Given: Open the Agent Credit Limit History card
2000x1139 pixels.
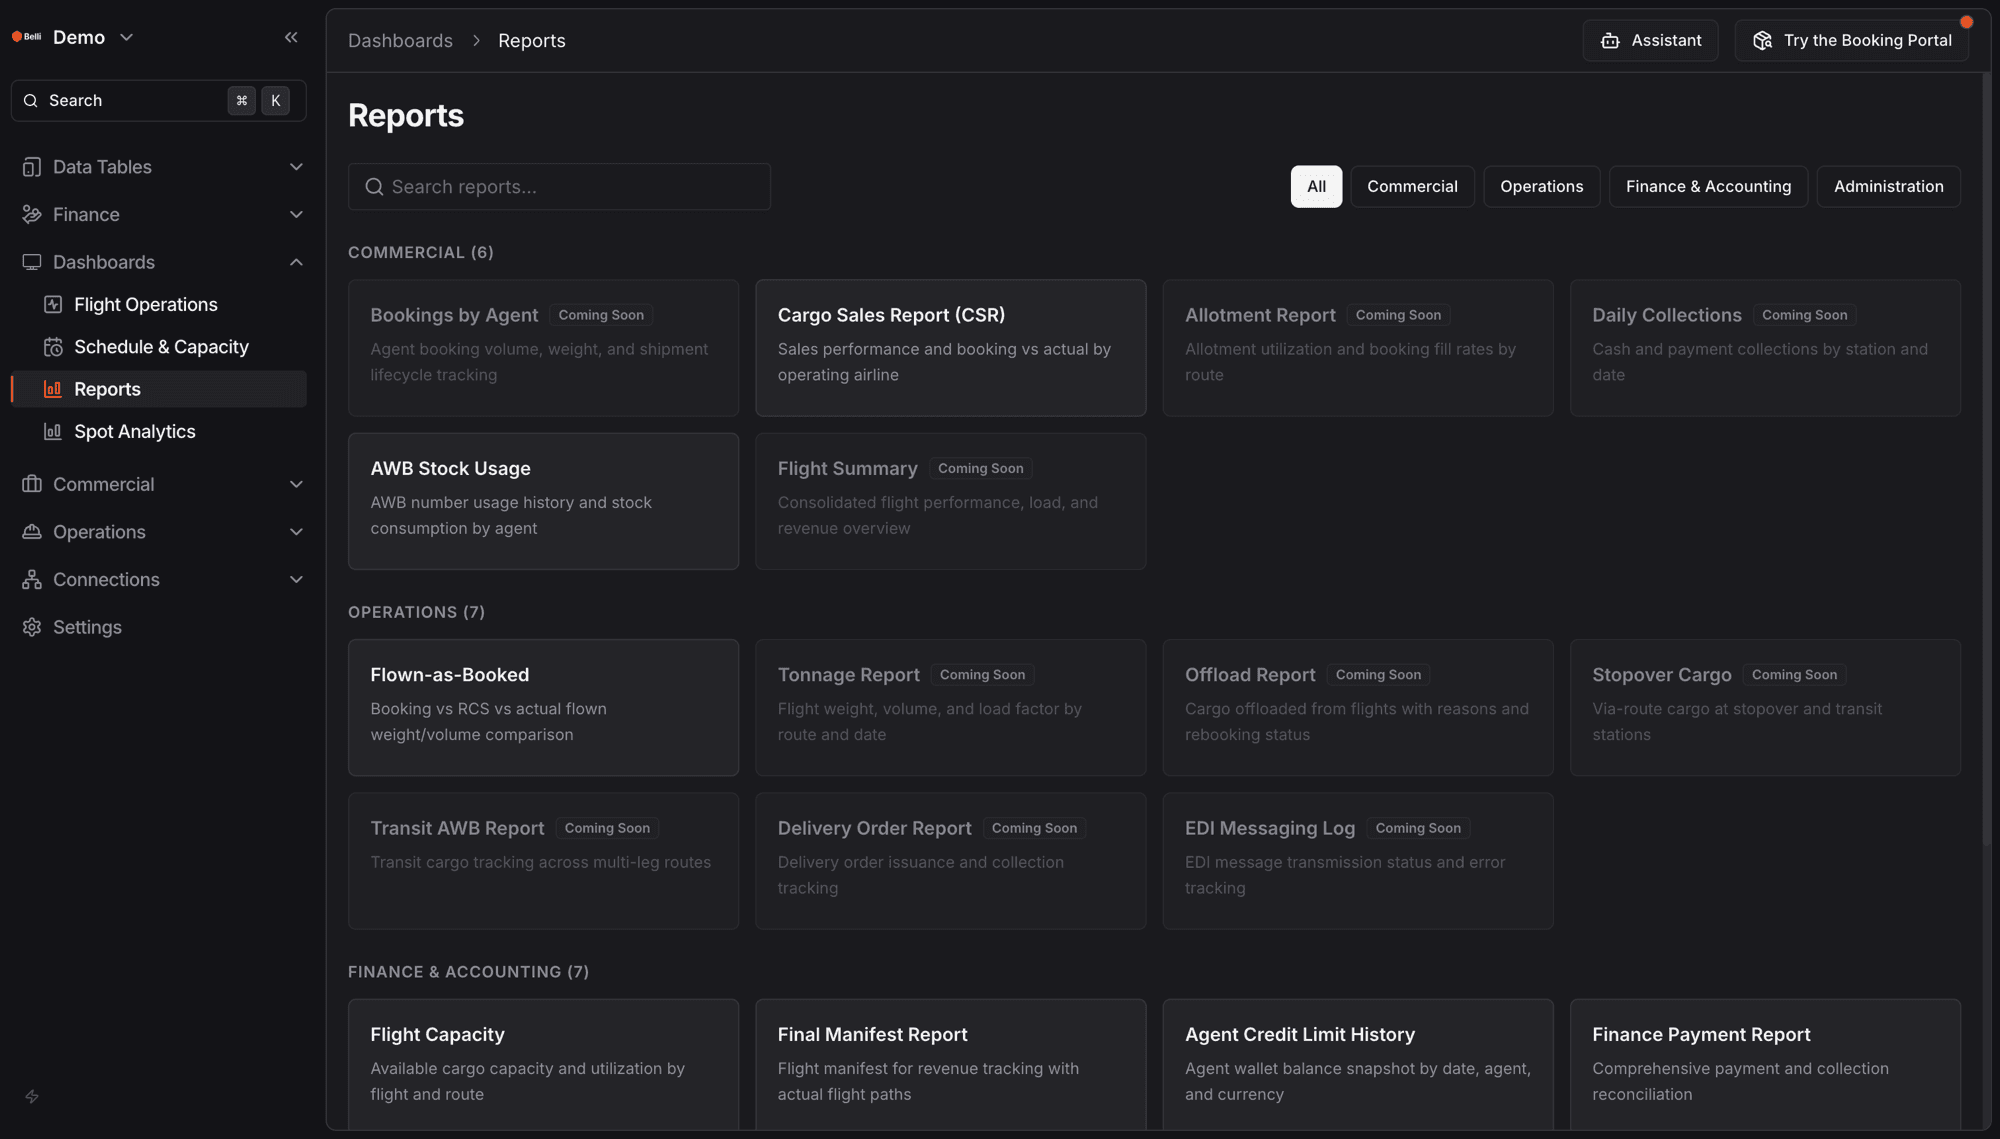Looking at the screenshot, I should point(1357,1065).
